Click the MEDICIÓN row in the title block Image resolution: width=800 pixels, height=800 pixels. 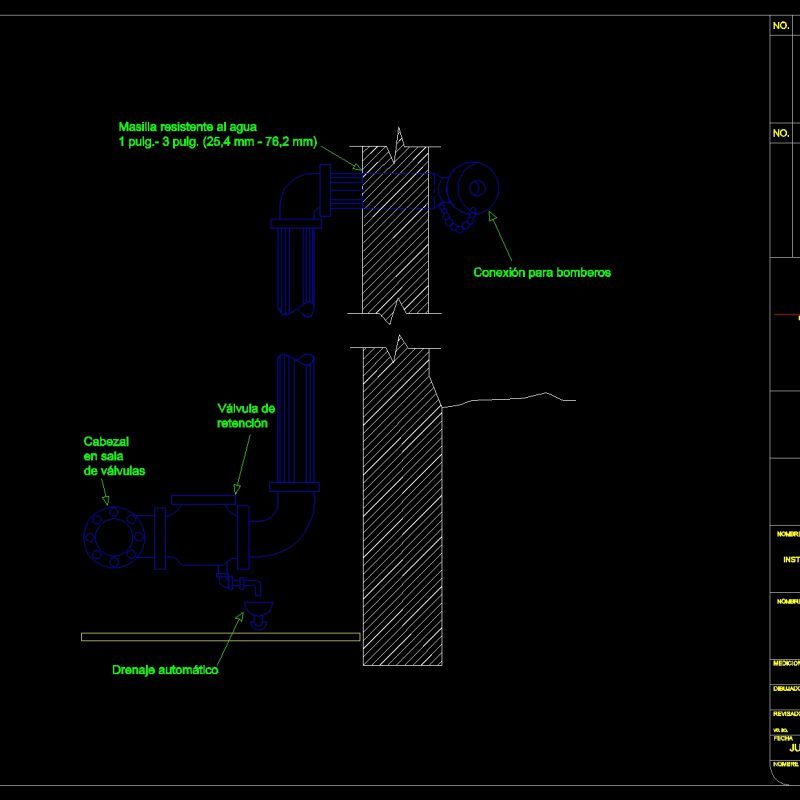coord(788,661)
